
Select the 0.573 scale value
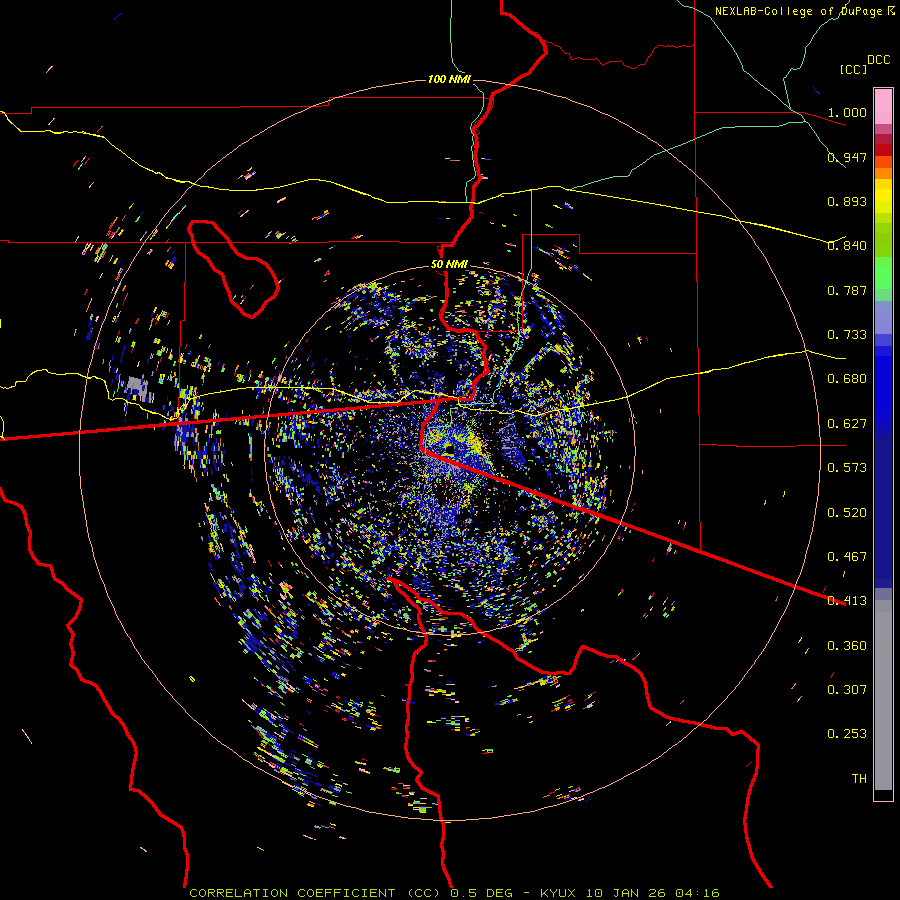click(x=847, y=468)
